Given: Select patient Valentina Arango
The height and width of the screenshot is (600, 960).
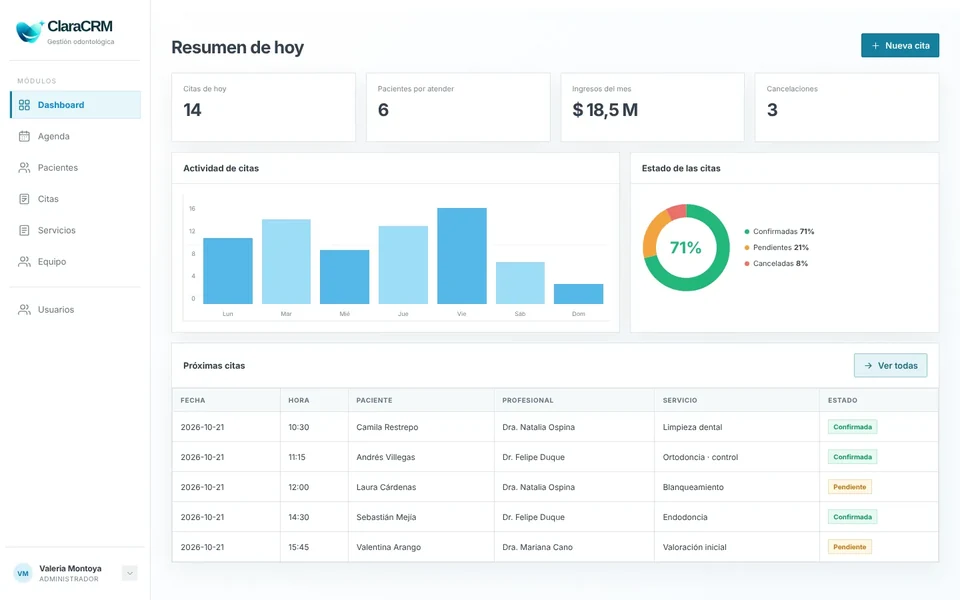Looking at the screenshot, I should pyautogui.click(x=389, y=547).
